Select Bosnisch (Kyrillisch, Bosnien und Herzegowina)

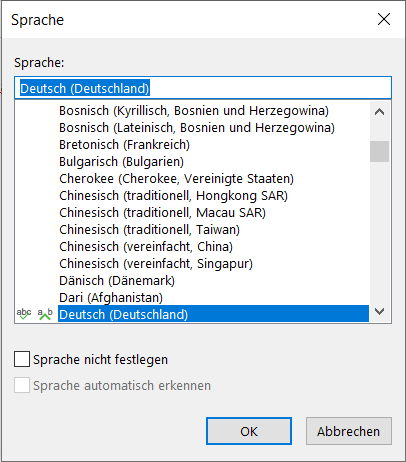[194, 111]
